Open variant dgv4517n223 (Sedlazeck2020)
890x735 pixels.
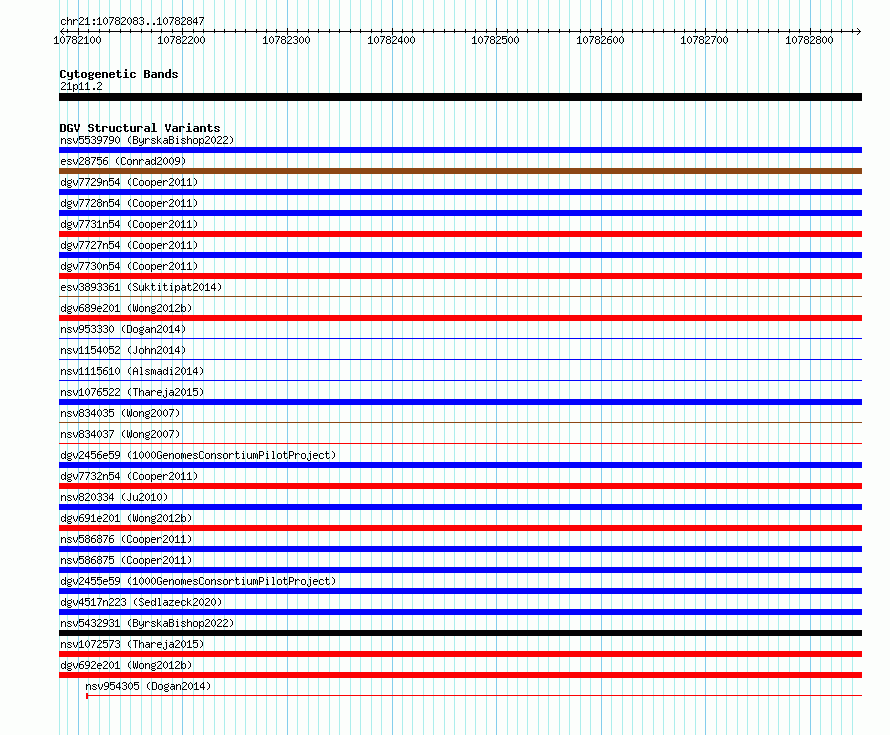[141, 602]
